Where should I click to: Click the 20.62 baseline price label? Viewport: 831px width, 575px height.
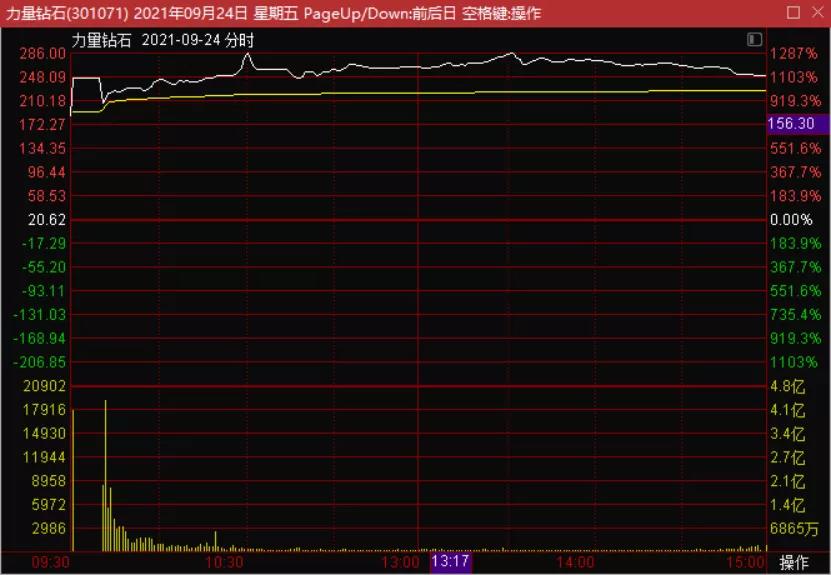[47, 220]
